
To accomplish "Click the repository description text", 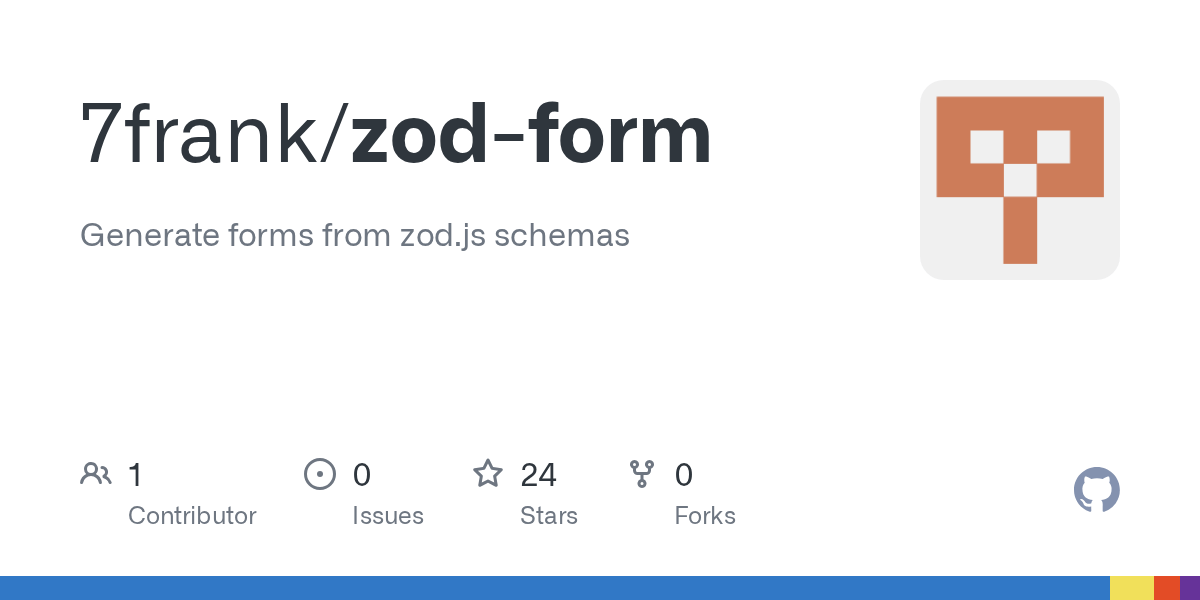I will (354, 235).
